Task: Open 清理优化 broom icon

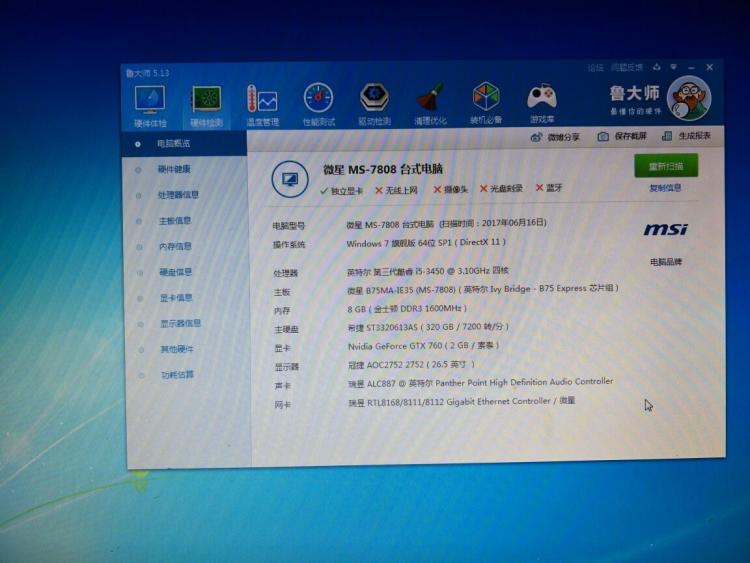Action: pyautogui.click(x=430, y=103)
